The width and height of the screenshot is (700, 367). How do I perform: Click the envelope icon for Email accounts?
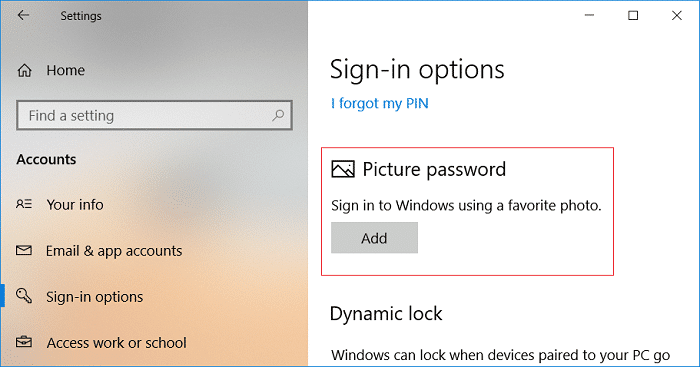[x=24, y=250]
